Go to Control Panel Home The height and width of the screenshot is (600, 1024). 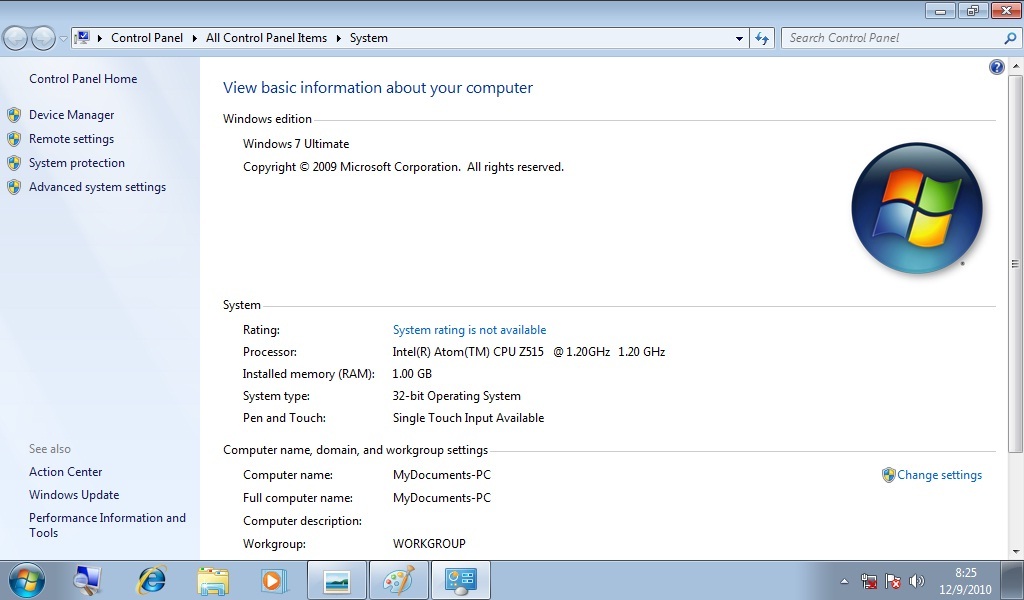point(83,79)
